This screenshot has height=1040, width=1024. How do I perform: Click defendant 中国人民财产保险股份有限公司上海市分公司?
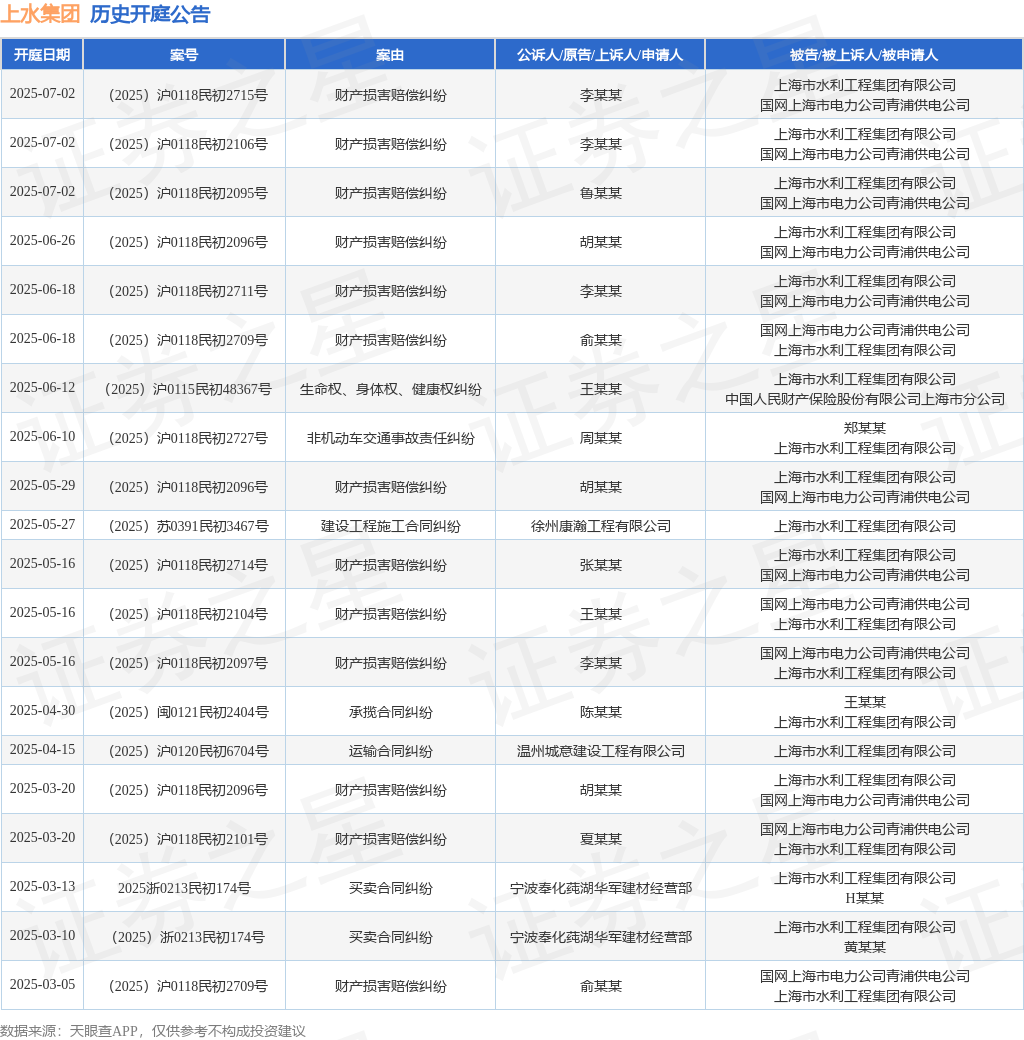point(865,399)
